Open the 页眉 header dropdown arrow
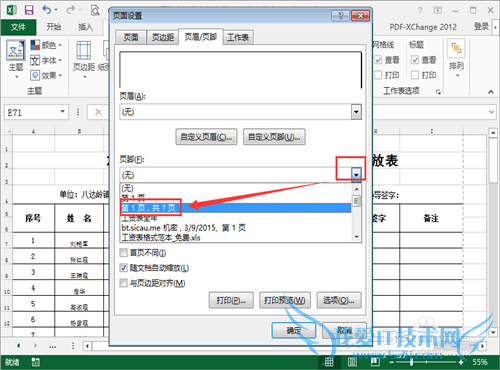Image resolution: width=500 pixels, height=370 pixels. click(x=356, y=112)
